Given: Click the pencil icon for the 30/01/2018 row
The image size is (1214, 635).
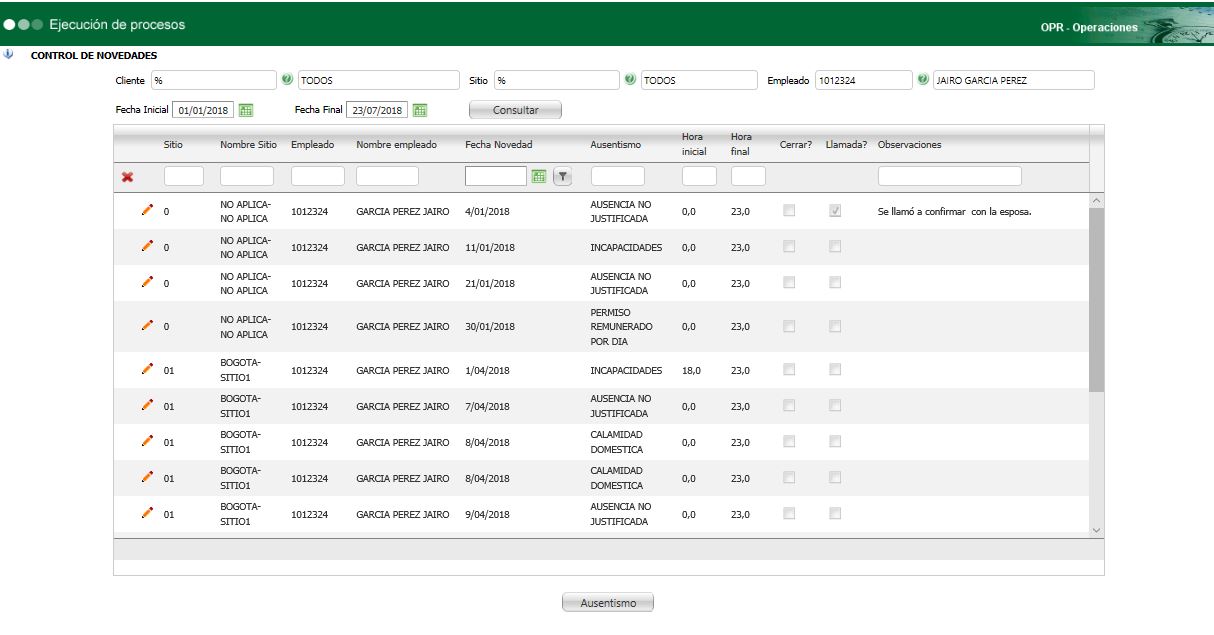Looking at the screenshot, I should click(x=147, y=326).
